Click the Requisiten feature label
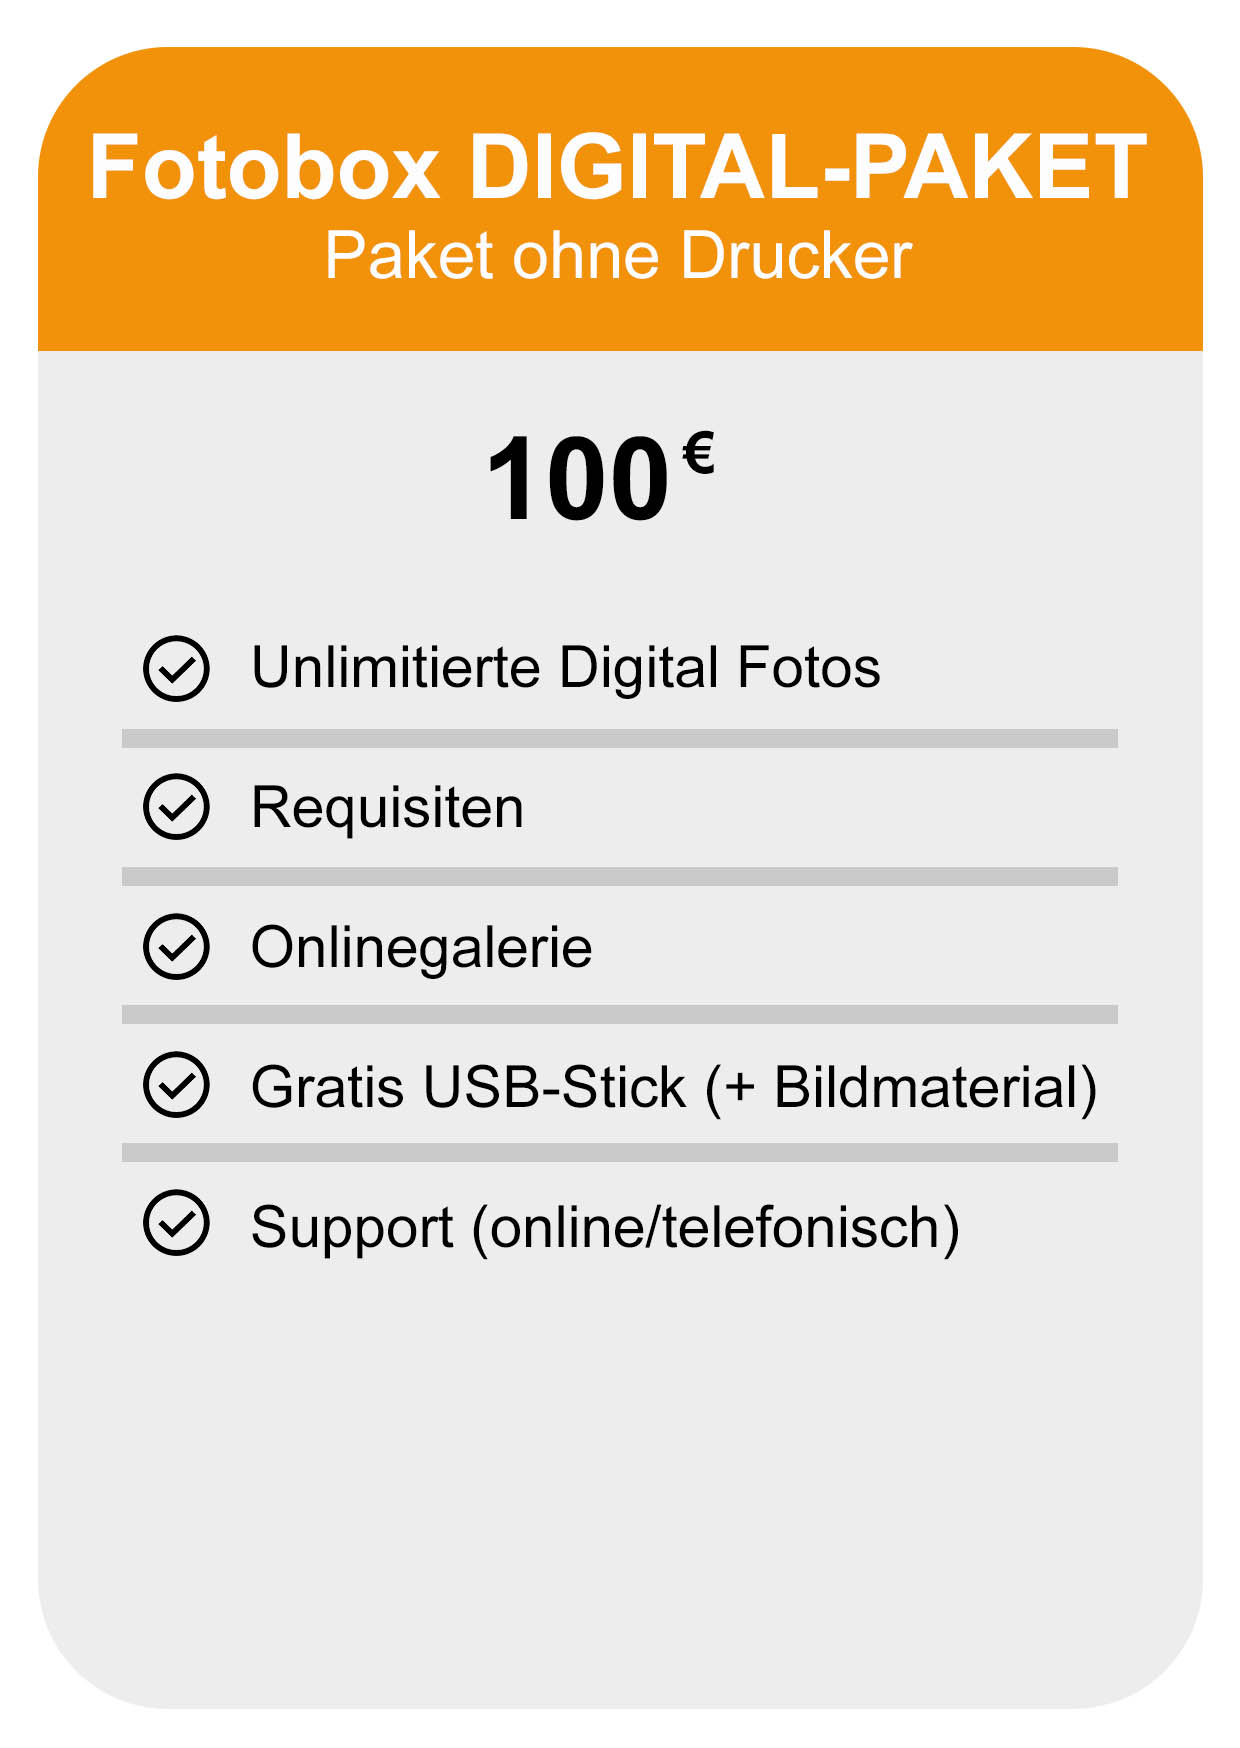This screenshot has height=1748, width=1240. (x=388, y=809)
